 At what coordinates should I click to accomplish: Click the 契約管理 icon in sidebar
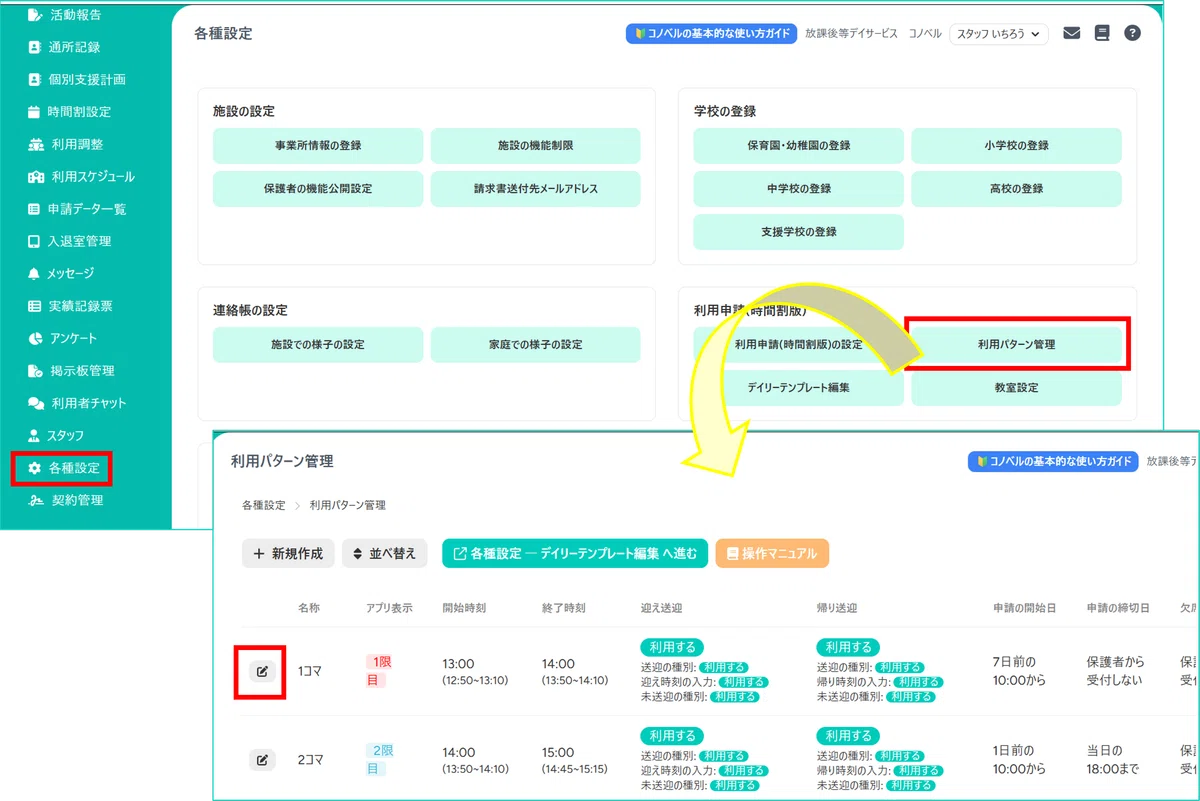[x=35, y=500]
